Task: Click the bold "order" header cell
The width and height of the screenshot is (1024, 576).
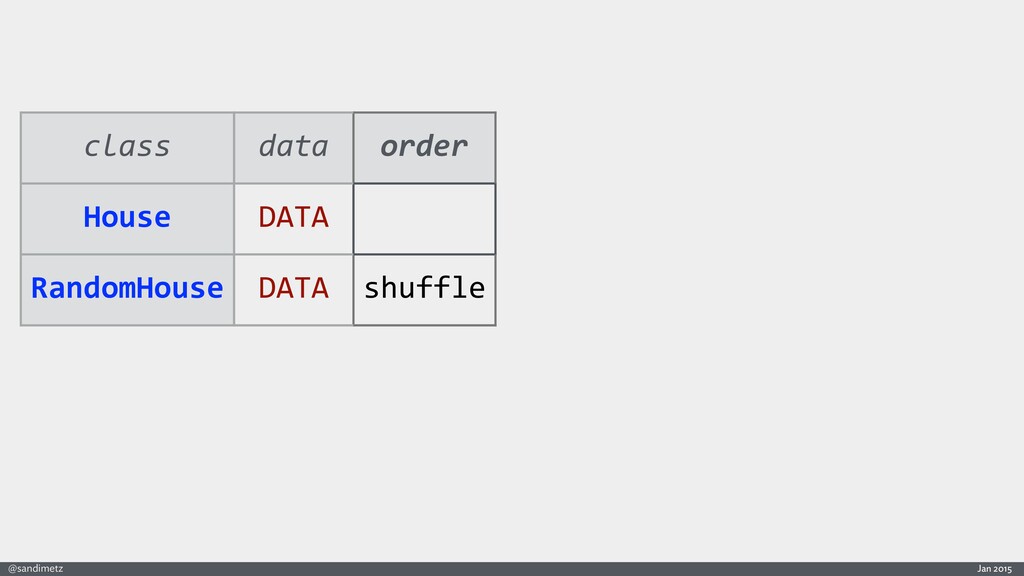Action: click(424, 147)
